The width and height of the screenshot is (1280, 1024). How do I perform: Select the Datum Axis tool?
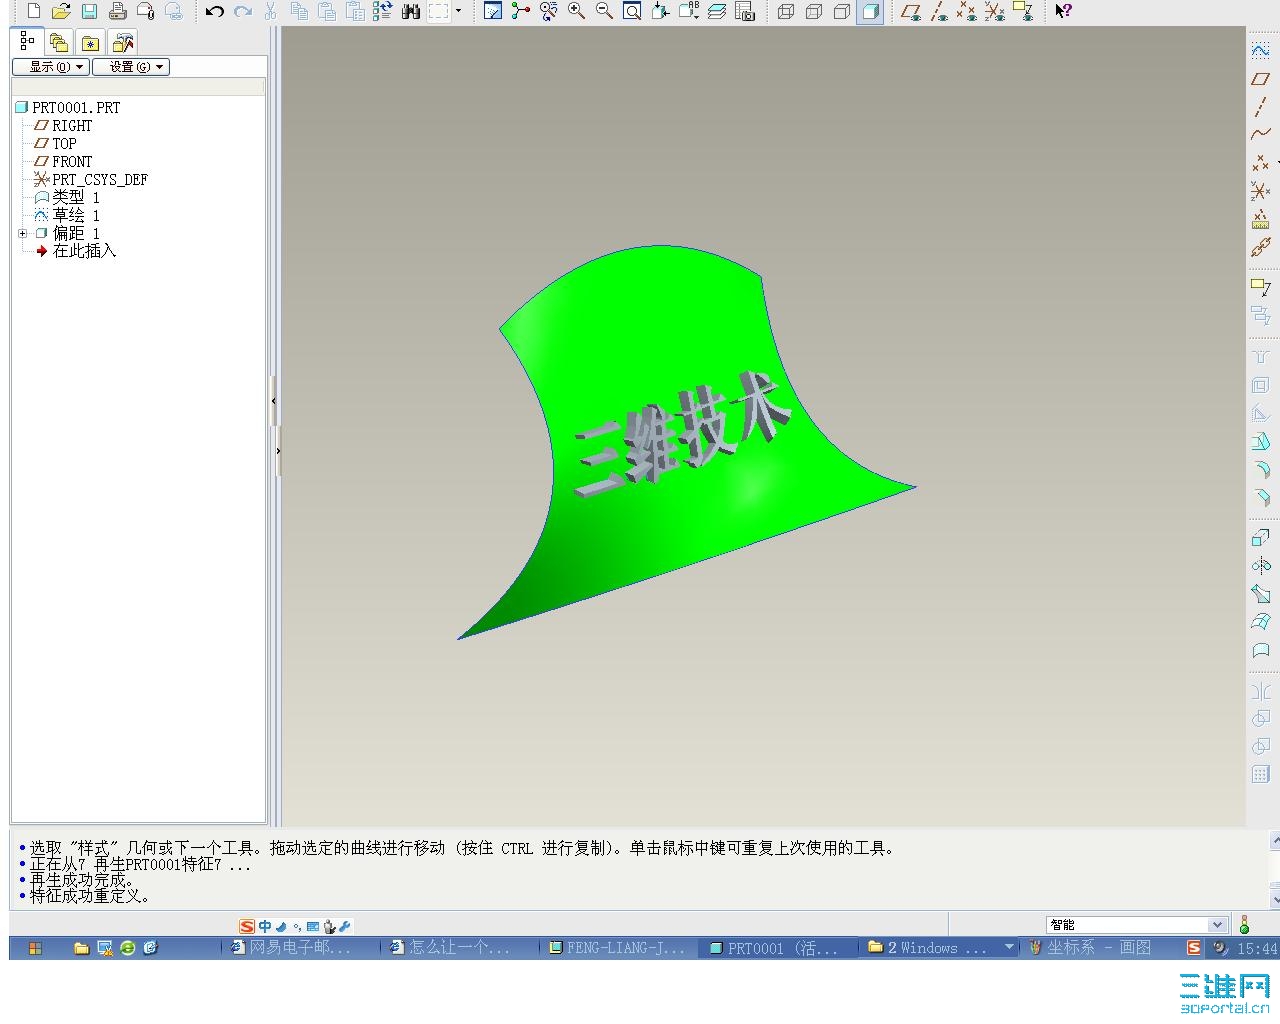tap(1260, 106)
